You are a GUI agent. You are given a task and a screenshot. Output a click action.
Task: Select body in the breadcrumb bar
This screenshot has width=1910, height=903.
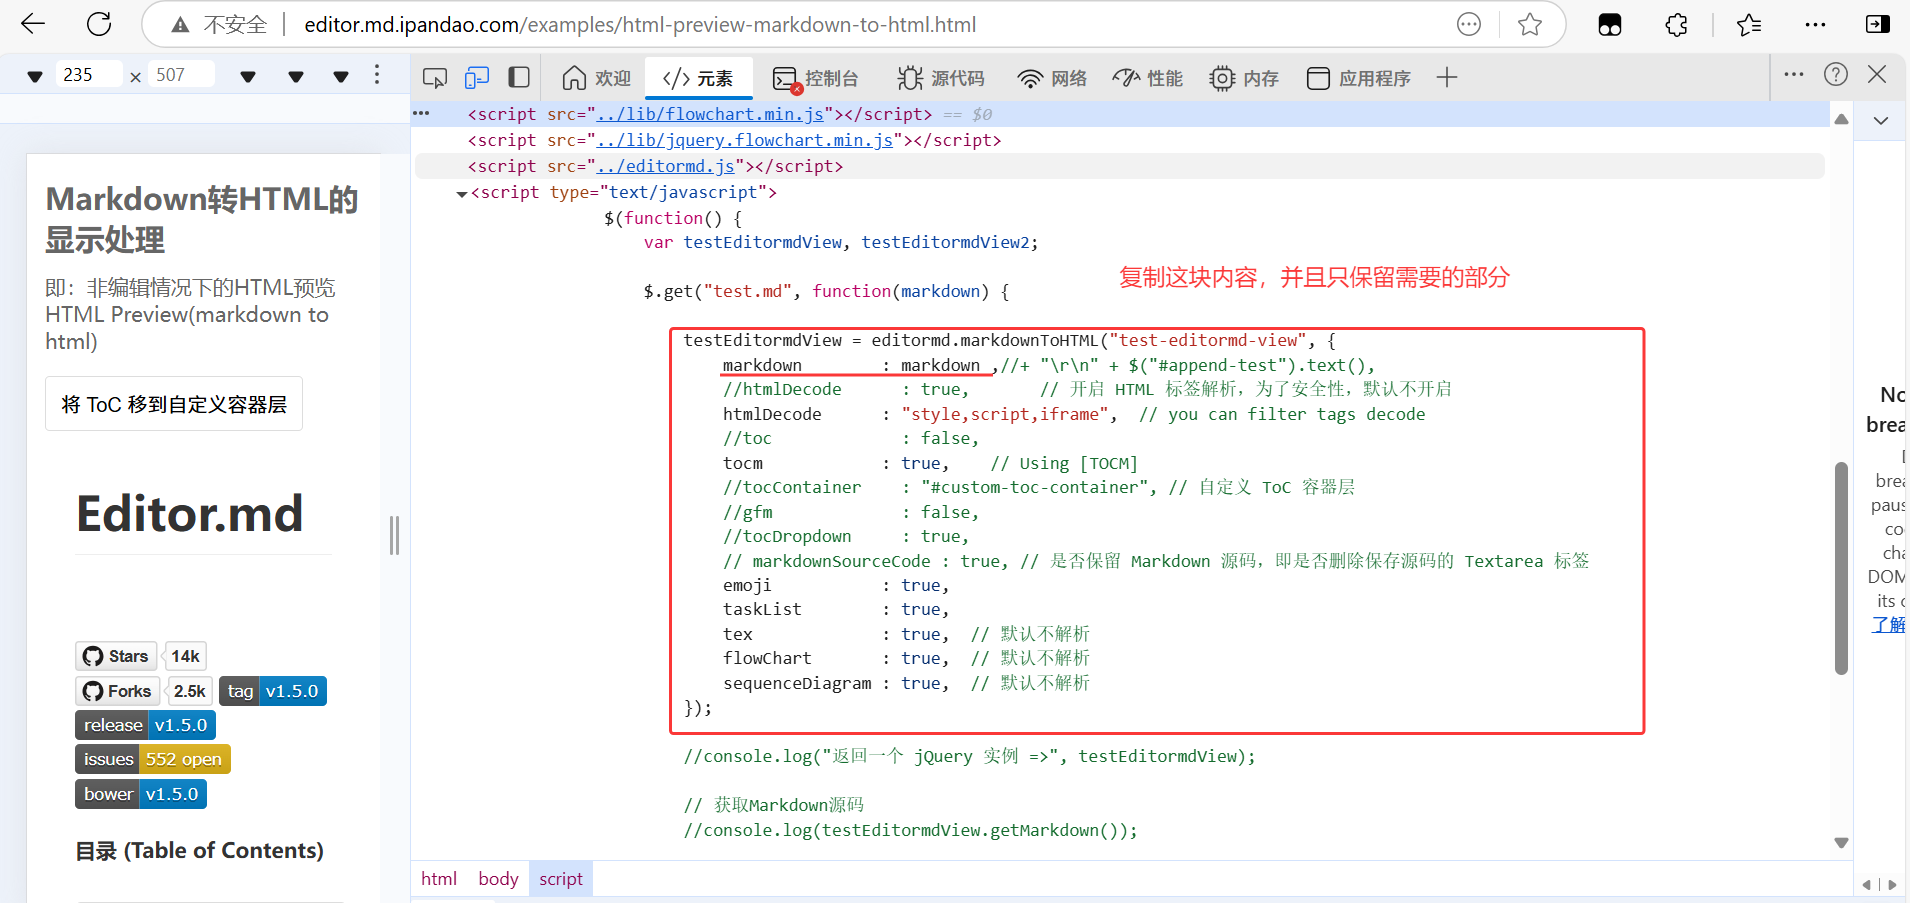click(498, 879)
